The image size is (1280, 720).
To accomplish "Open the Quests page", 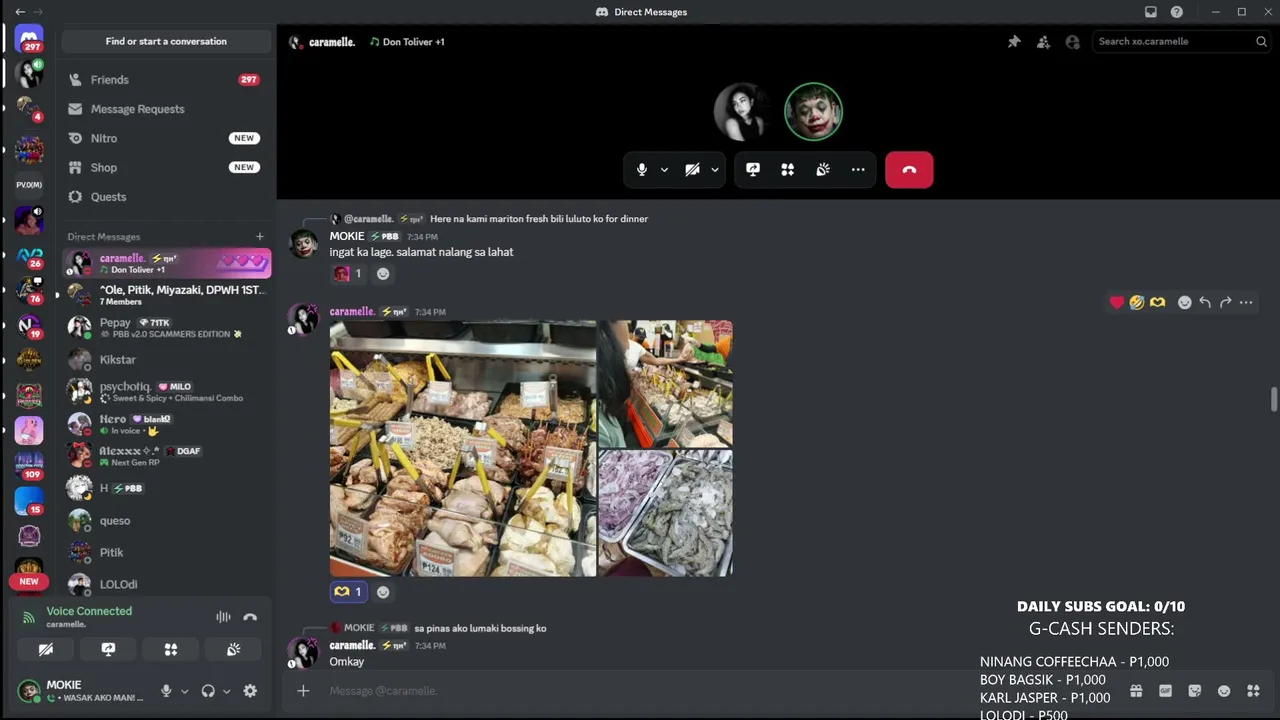I will pyautogui.click(x=166, y=197).
